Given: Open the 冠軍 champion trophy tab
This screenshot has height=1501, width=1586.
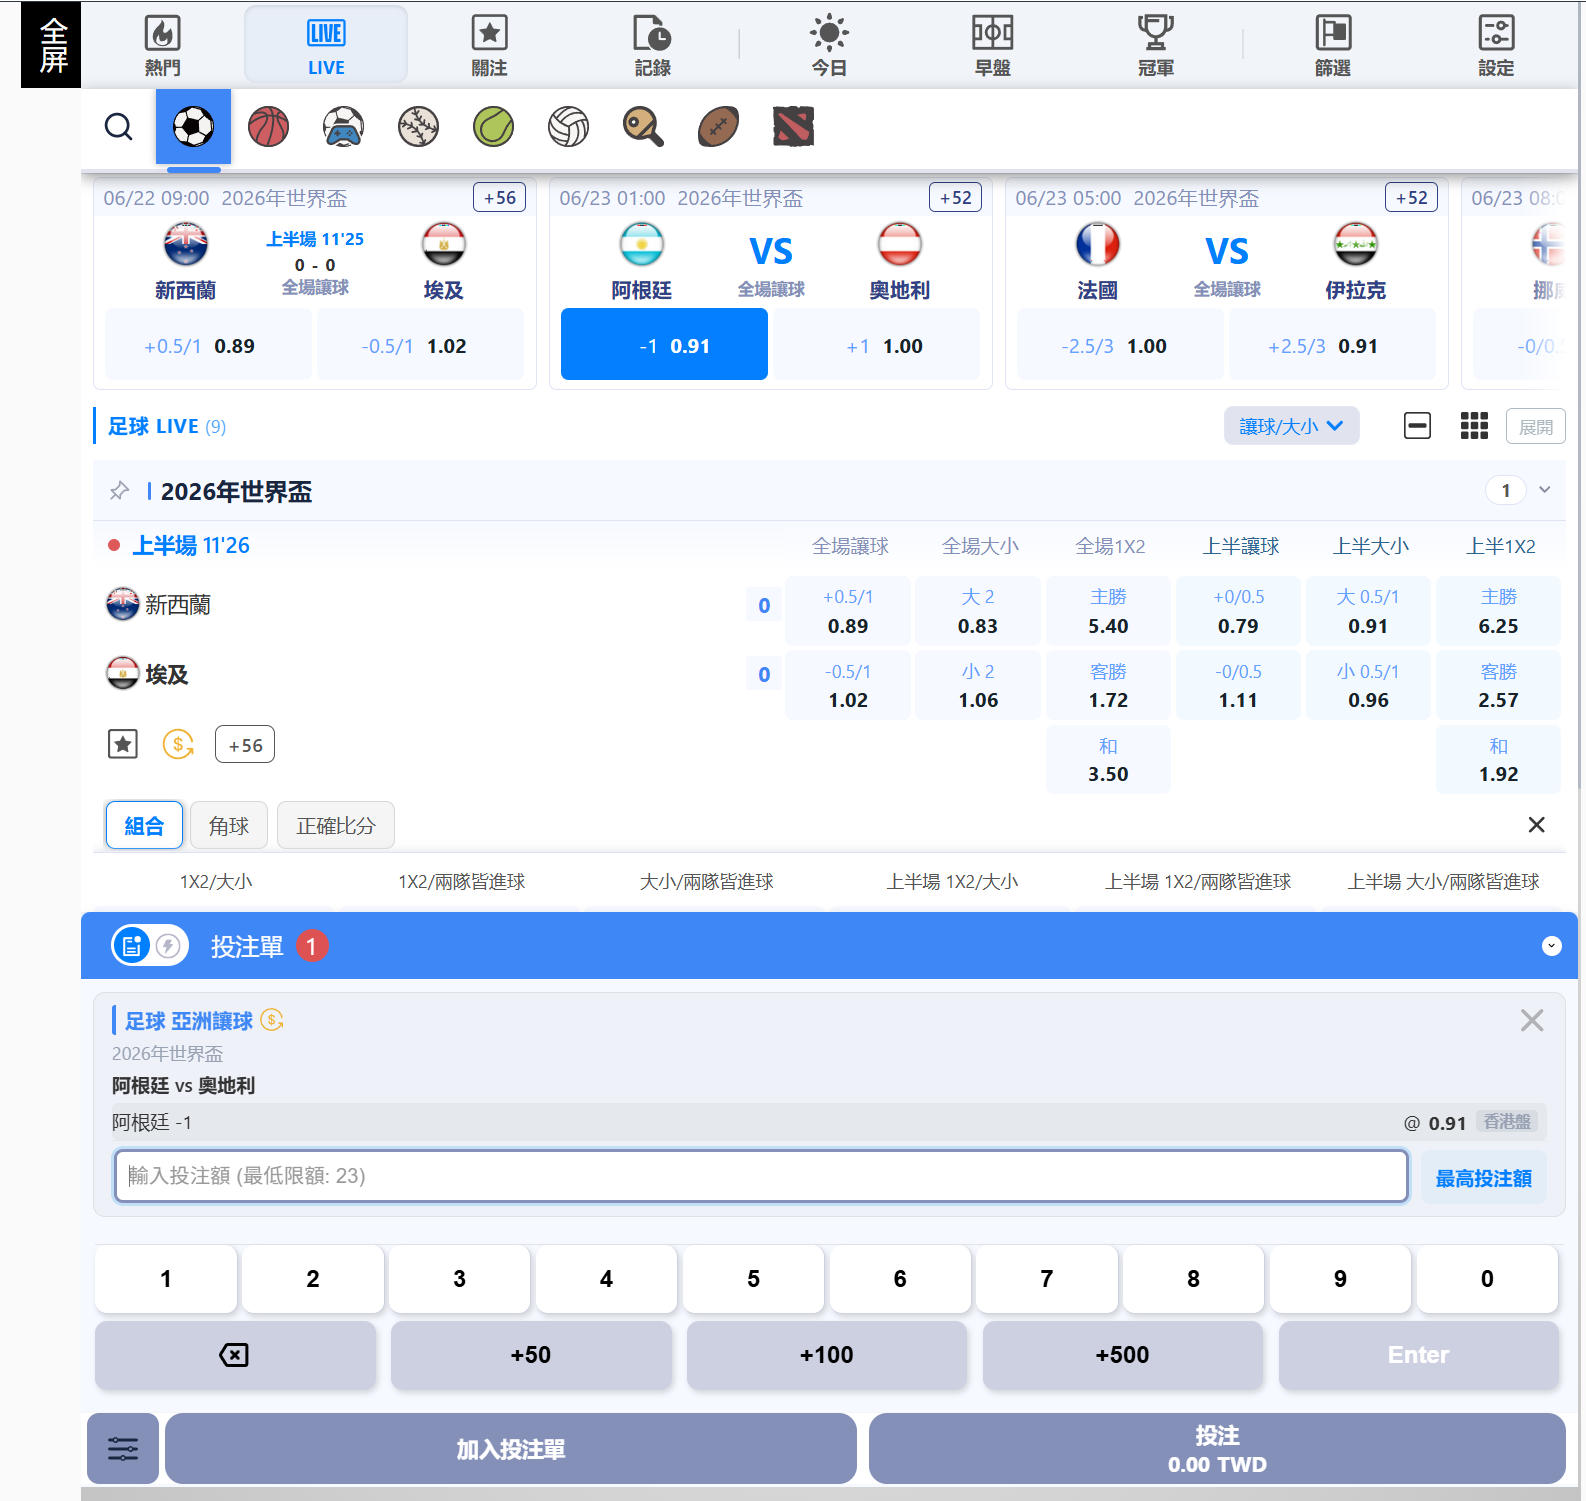Looking at the screenshot, I should click(x=1155, y=45).
